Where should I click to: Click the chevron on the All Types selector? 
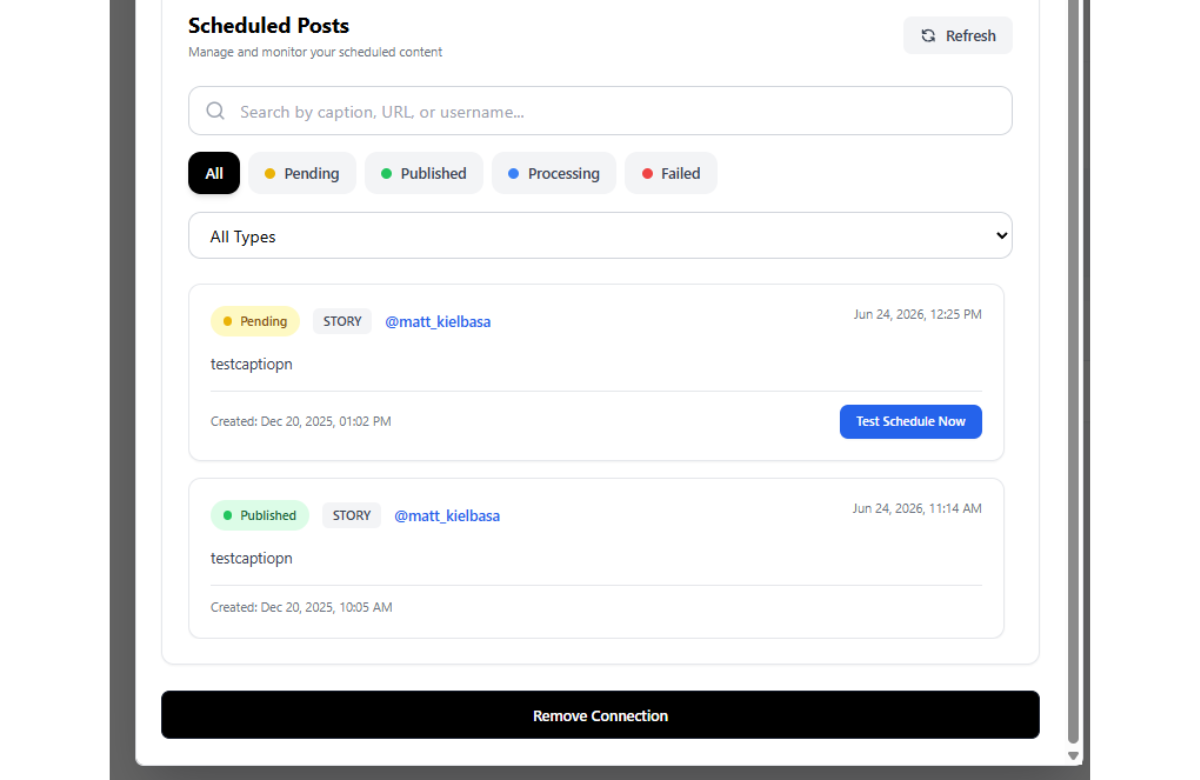[1001, 235]
